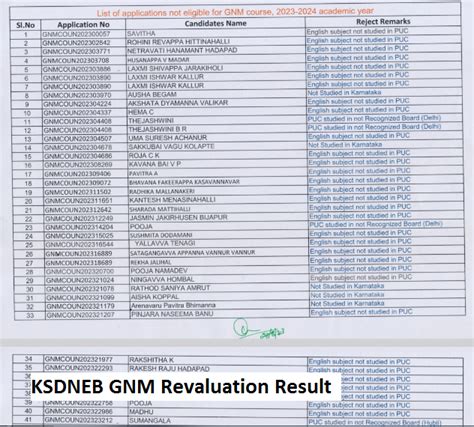Click SATAGANGAVVA APPANNA VANNUR VANNUR
The image size is (474, 427).
(x=193, y=253)
